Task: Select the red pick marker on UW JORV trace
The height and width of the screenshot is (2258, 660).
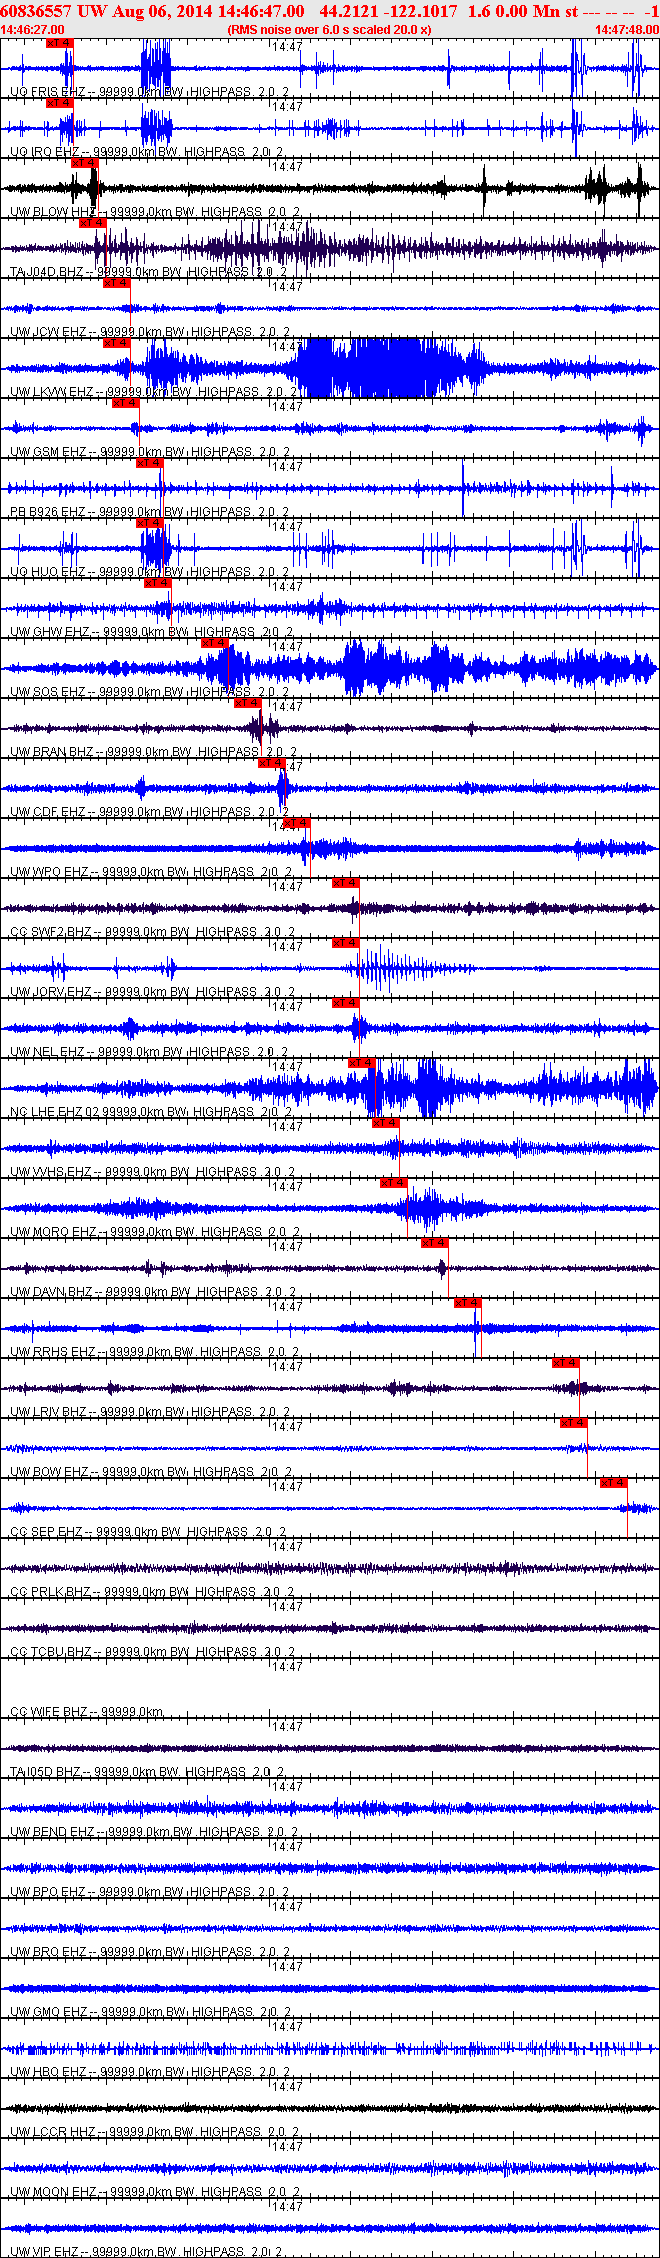Action: pyautogui.click(x=345, y=943)
